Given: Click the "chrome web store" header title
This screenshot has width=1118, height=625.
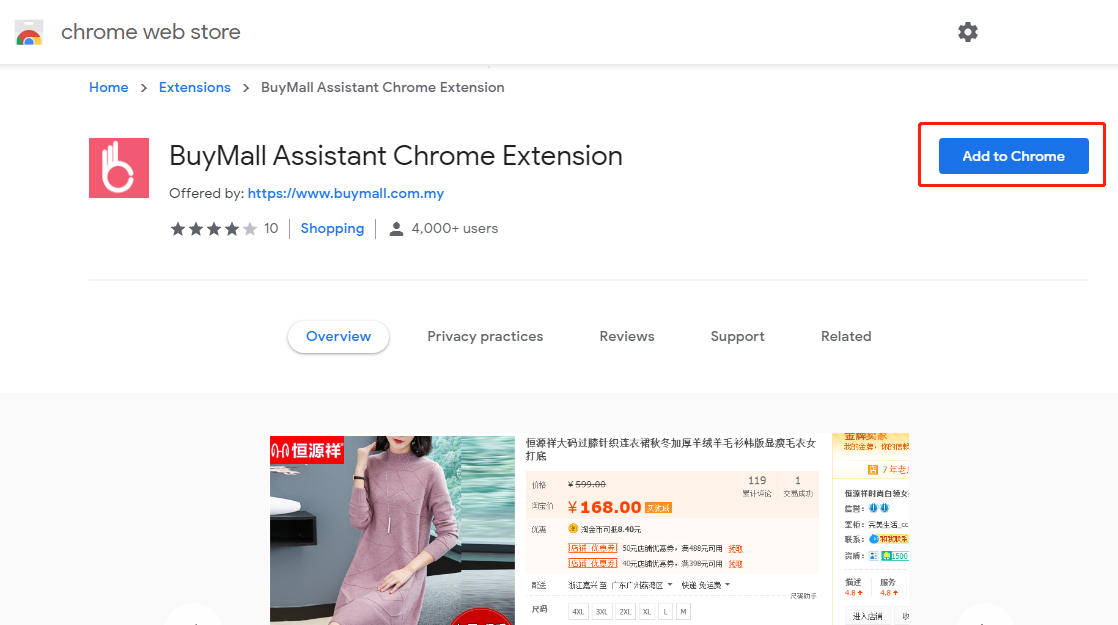Looking at the screenshot, I should tap(150, 32).
